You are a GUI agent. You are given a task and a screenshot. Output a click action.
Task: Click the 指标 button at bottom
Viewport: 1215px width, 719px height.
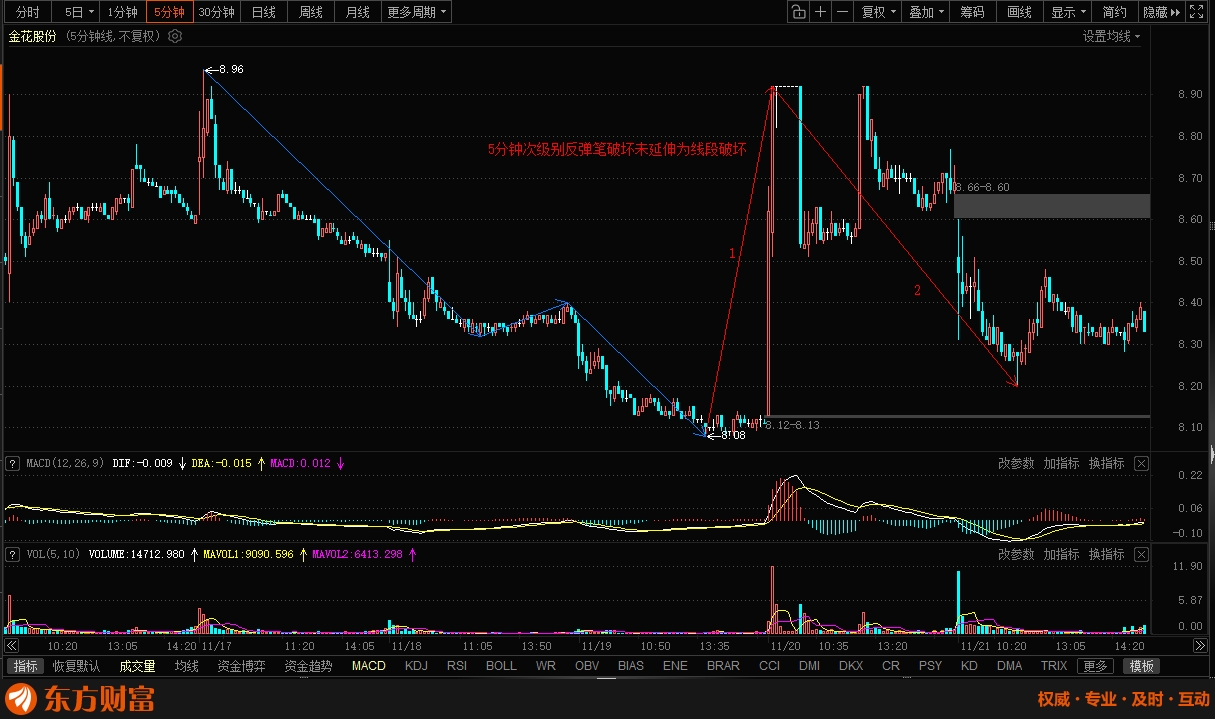coord(27,666)
